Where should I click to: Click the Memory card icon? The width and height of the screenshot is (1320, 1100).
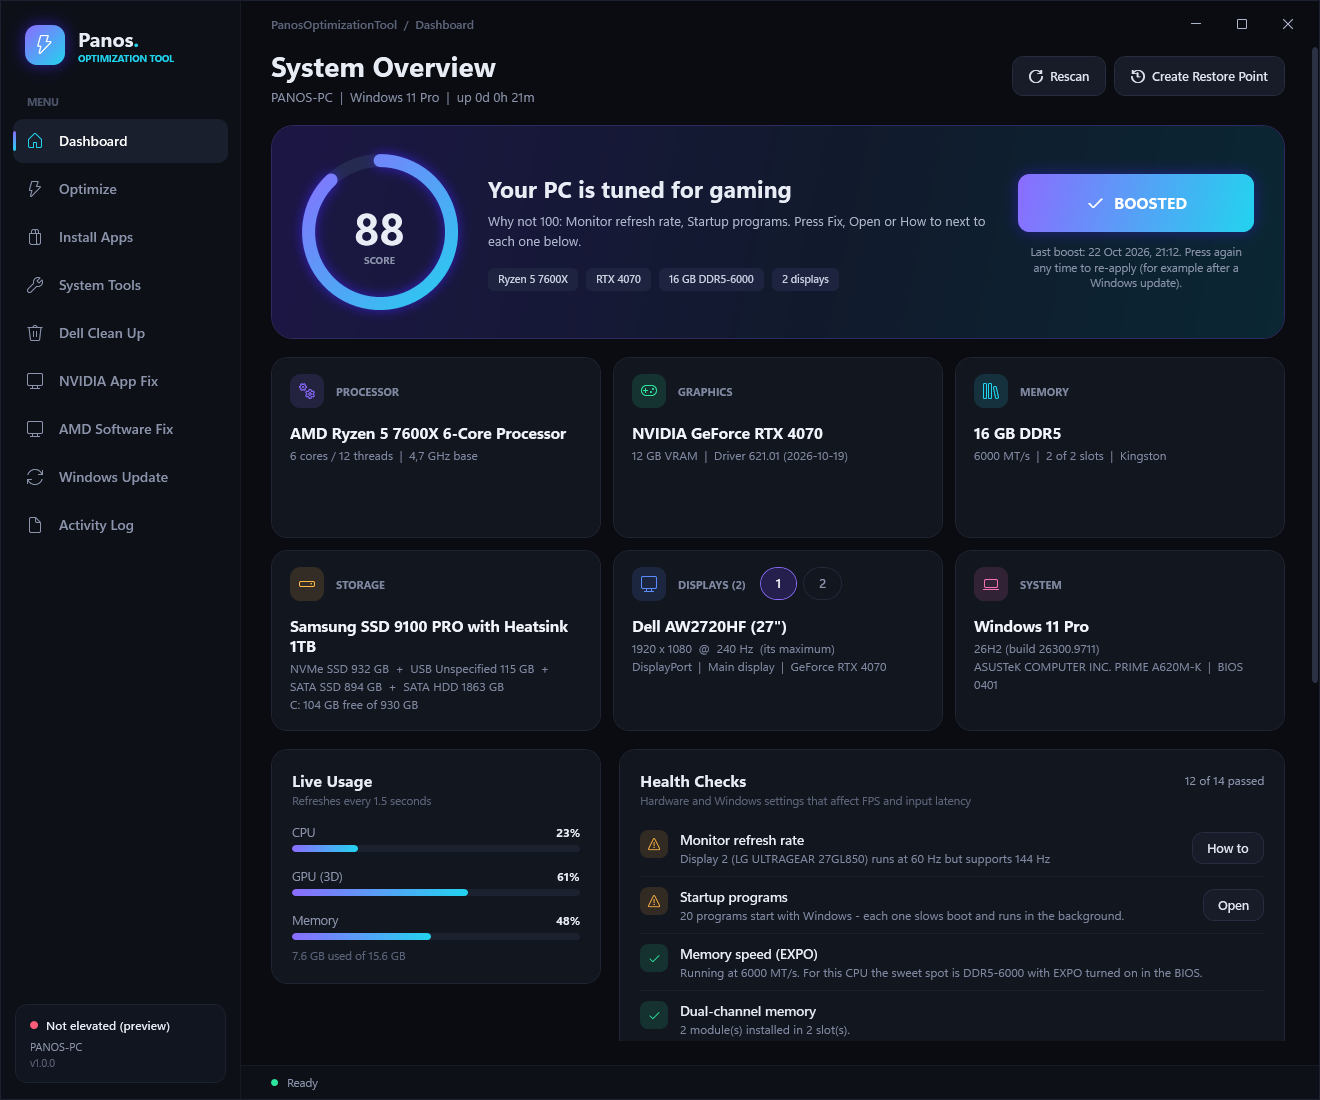991,391
